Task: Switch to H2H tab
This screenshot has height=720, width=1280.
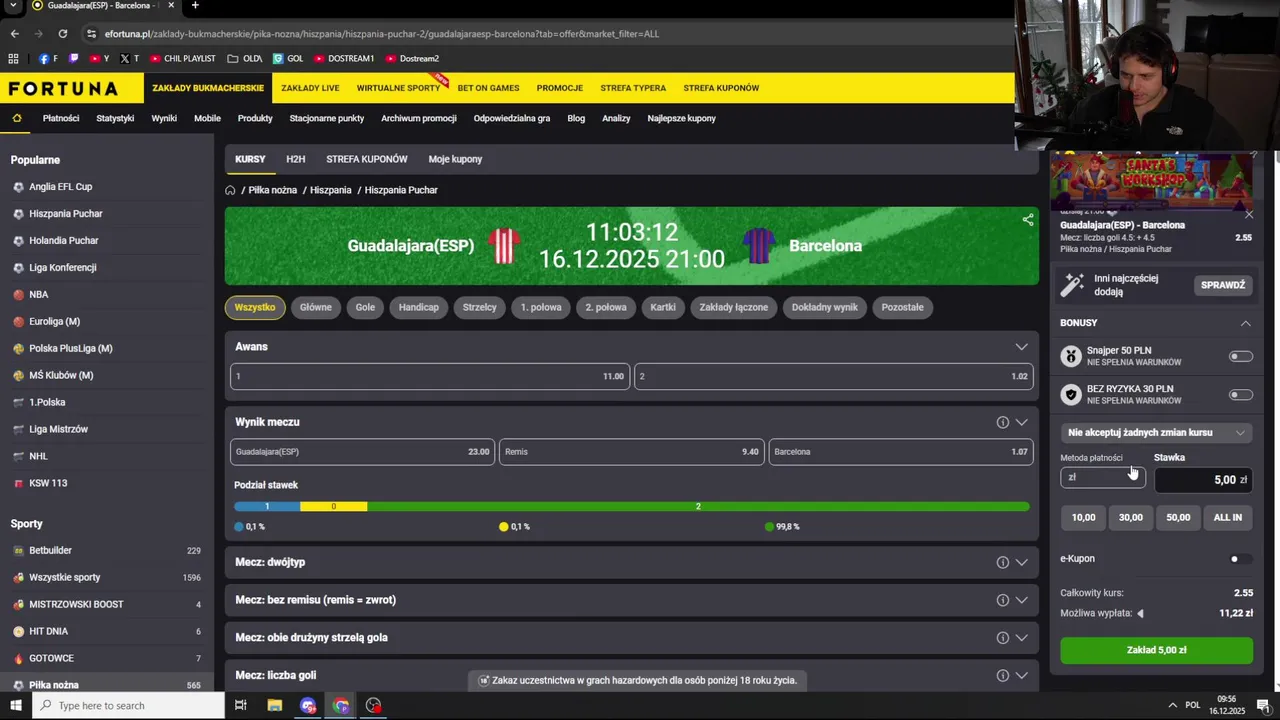Action: (295, 159)
